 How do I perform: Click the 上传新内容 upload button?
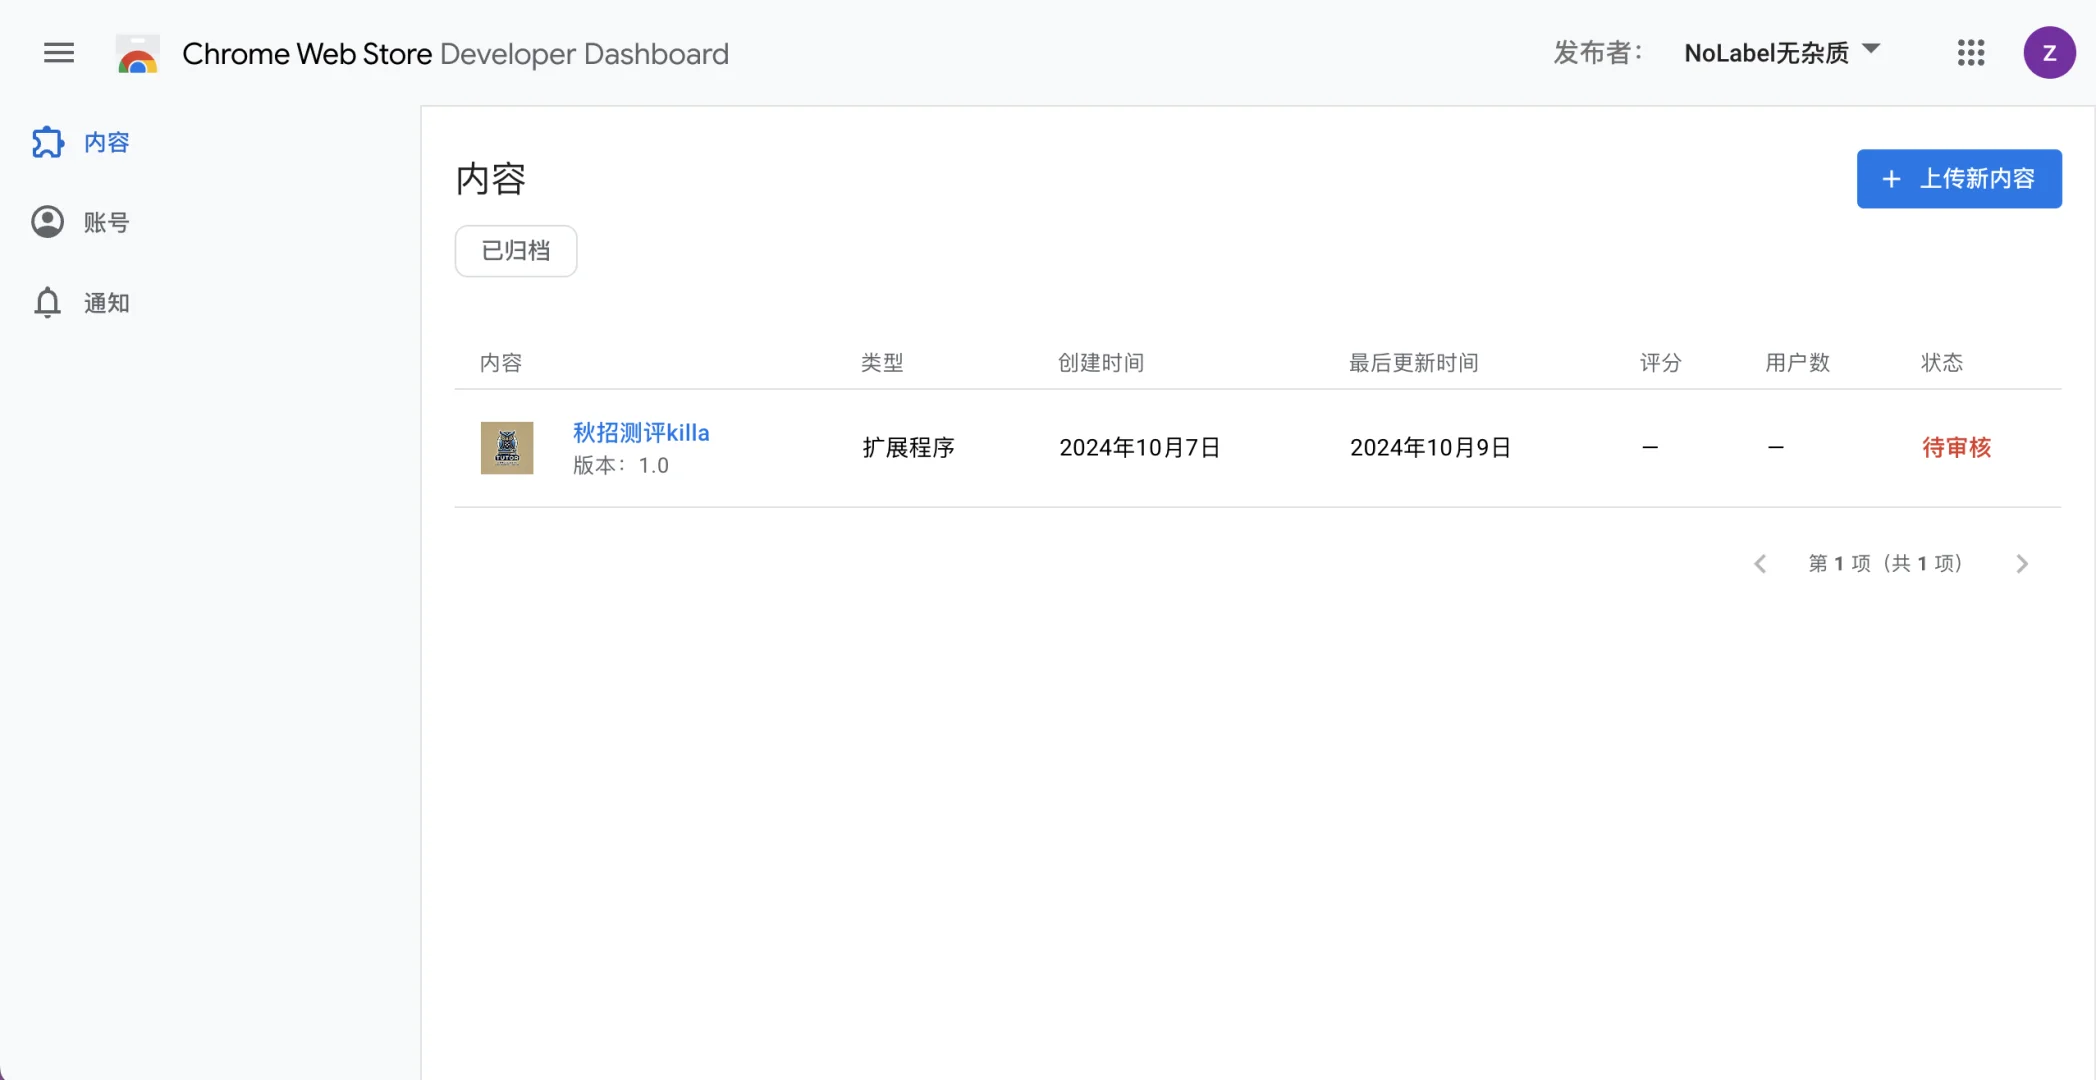pyautogui.click(x=1958, y=179)
